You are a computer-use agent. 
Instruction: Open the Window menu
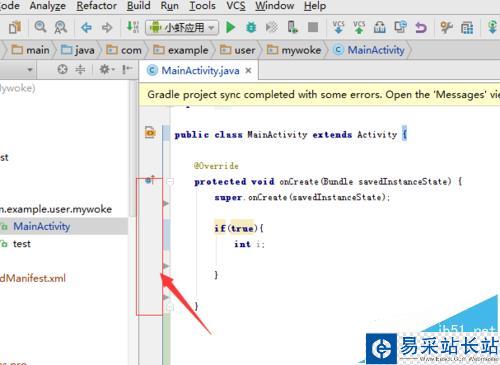pyautogui.click(x=274, y=6)
